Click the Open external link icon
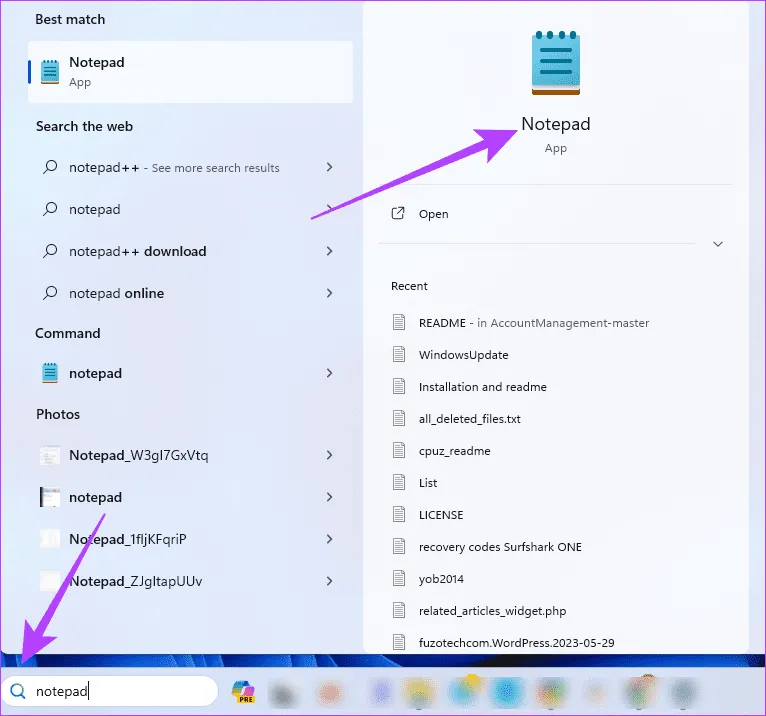This screenshot has height=716, width=766. (398, 214)
